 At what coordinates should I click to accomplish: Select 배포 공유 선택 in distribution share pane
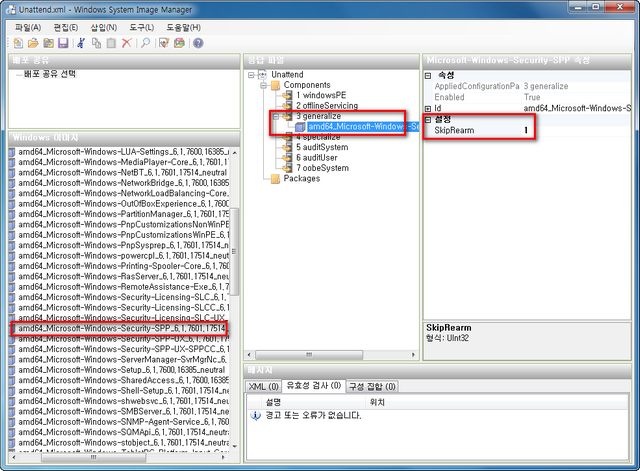(49, 74)
